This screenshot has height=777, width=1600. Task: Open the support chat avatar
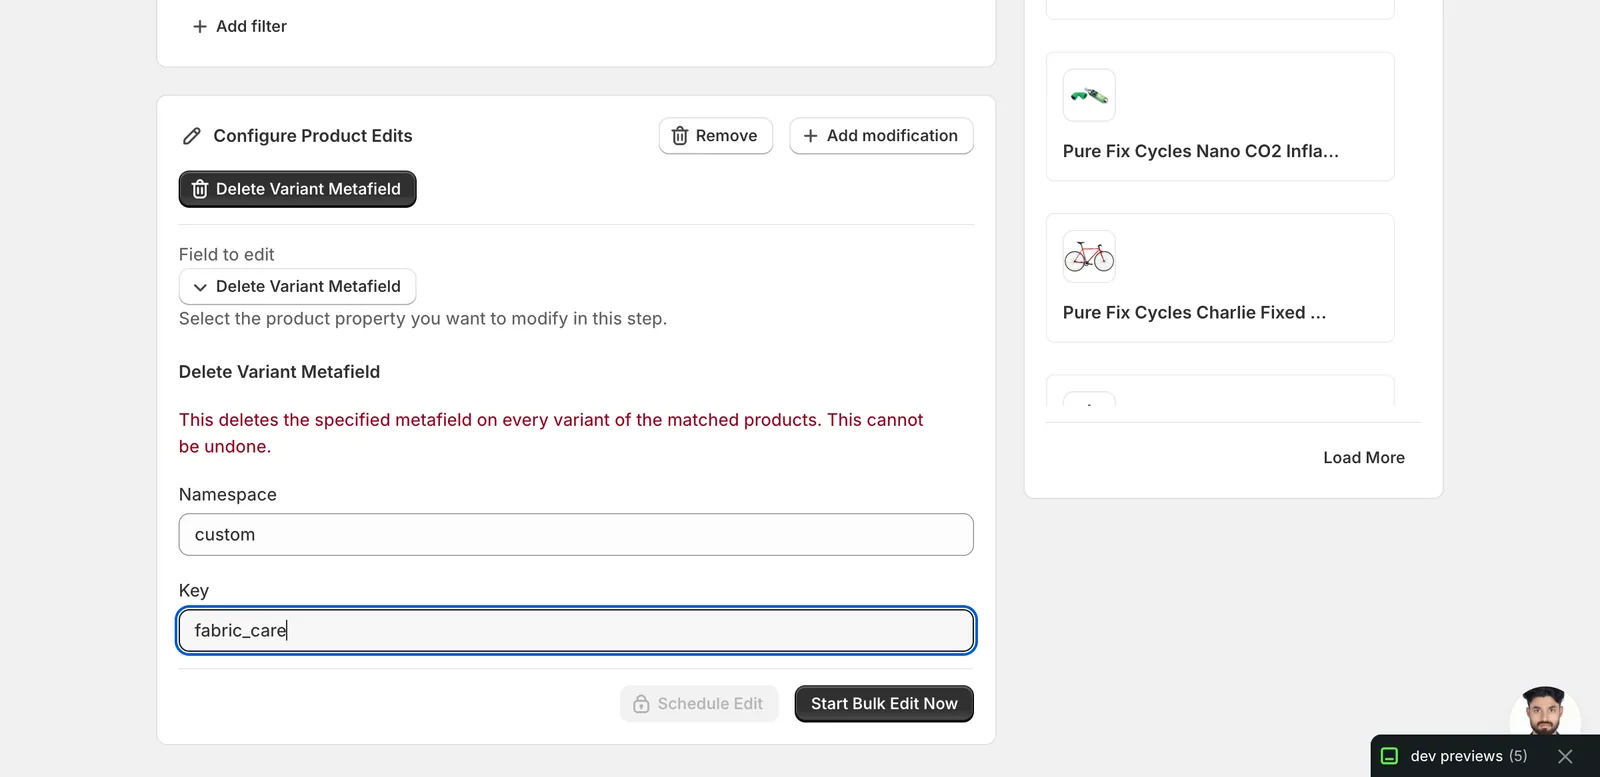(x=1545, y=711)
